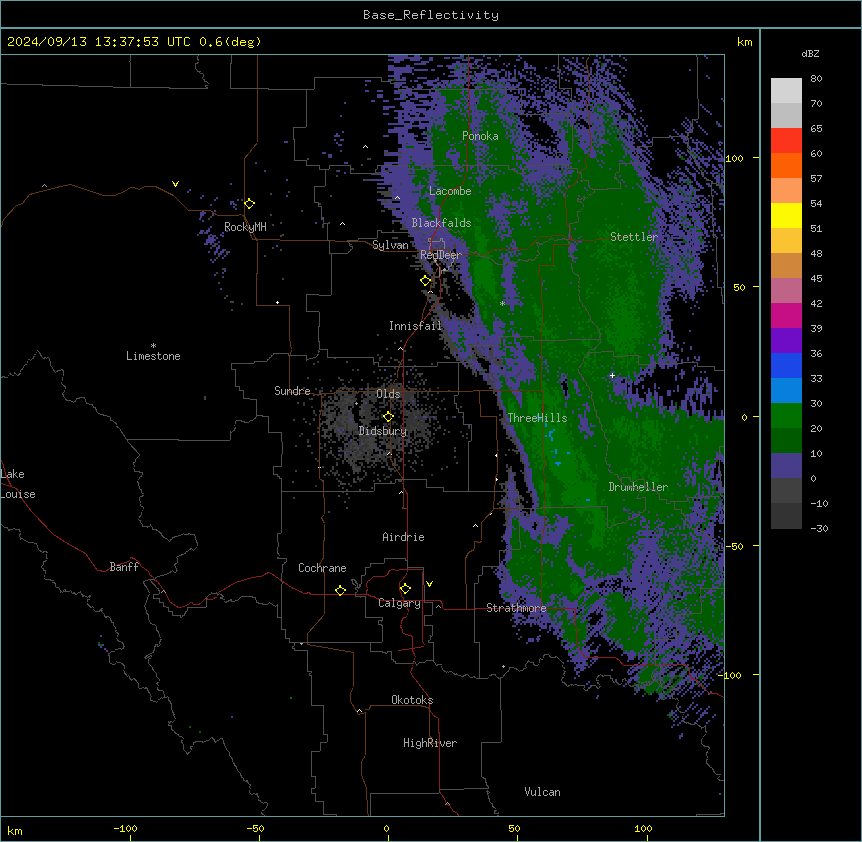Click the Blackfalds label
The height and width of the screenshot is (842, 862).
point(441,223)
